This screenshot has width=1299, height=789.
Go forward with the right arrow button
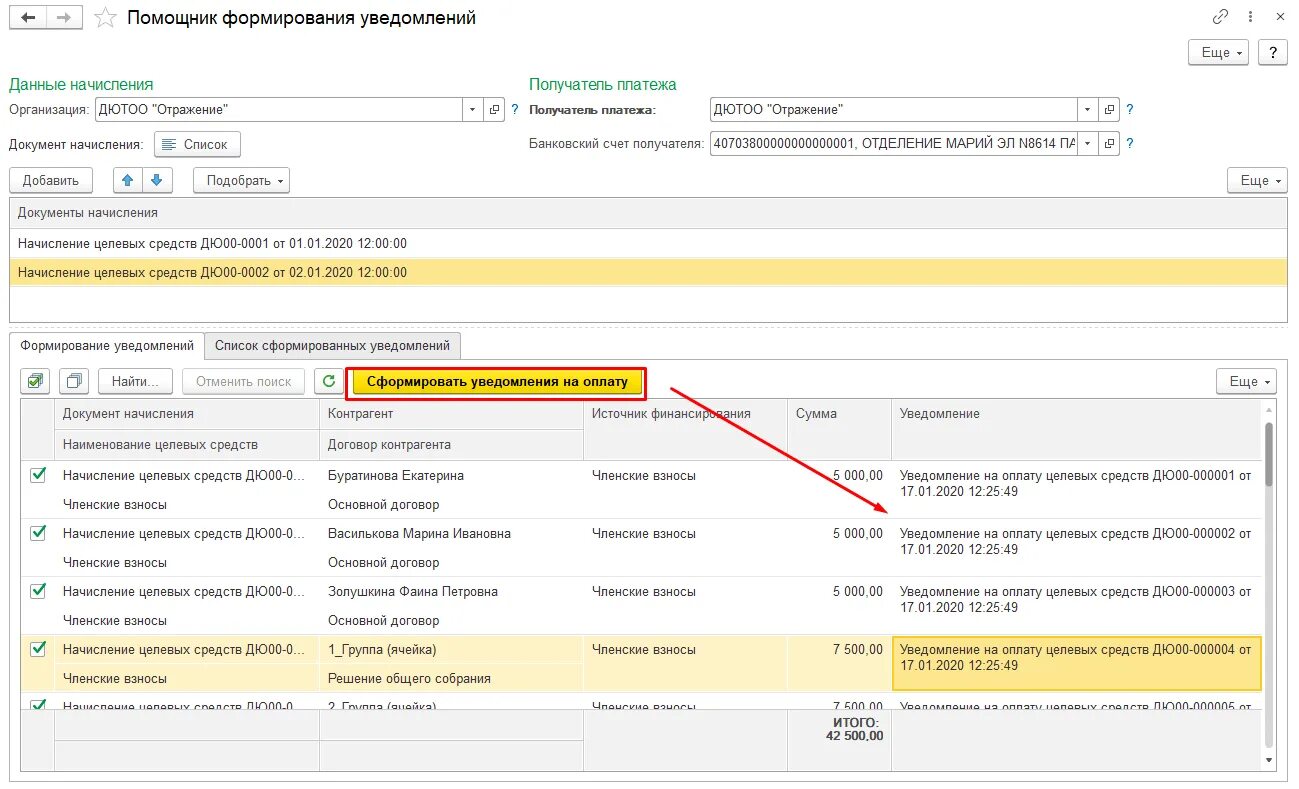coord(65,18)
